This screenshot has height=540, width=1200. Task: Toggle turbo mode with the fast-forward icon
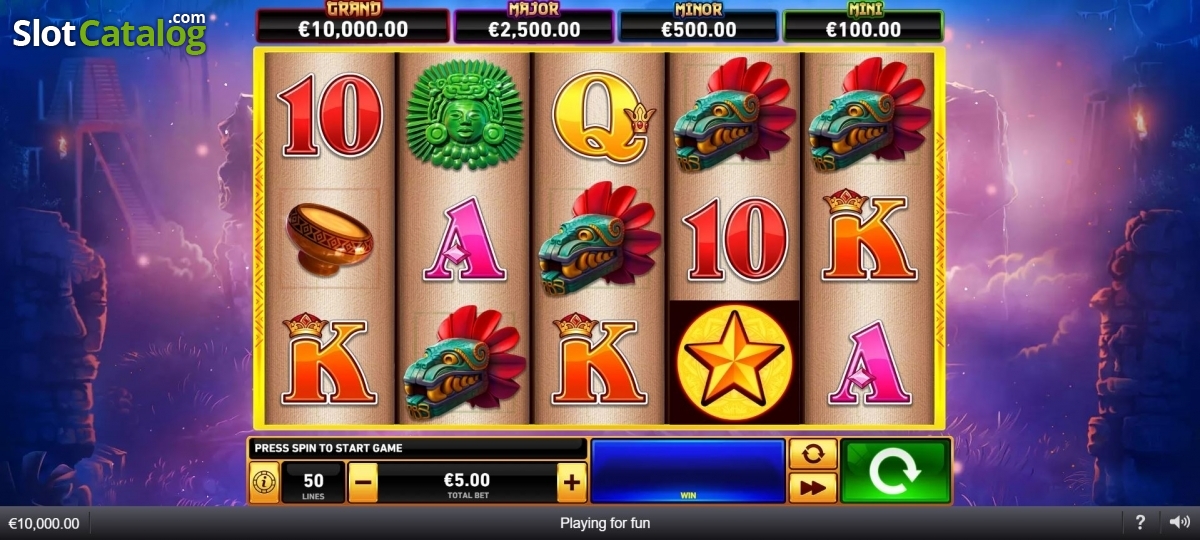[812, 487]
